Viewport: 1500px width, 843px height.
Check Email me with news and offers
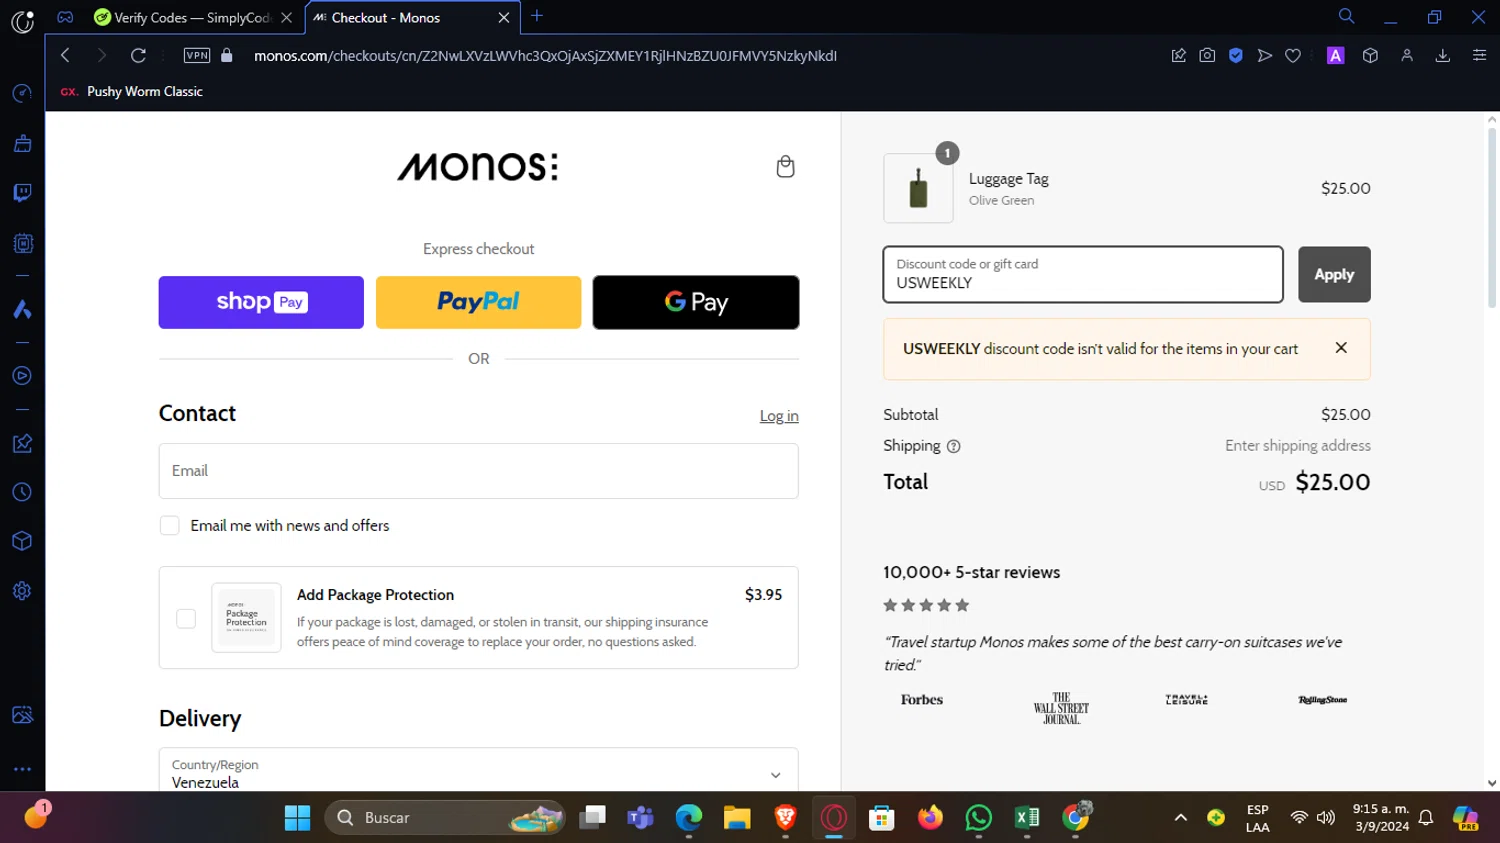(x=170, y=526)
